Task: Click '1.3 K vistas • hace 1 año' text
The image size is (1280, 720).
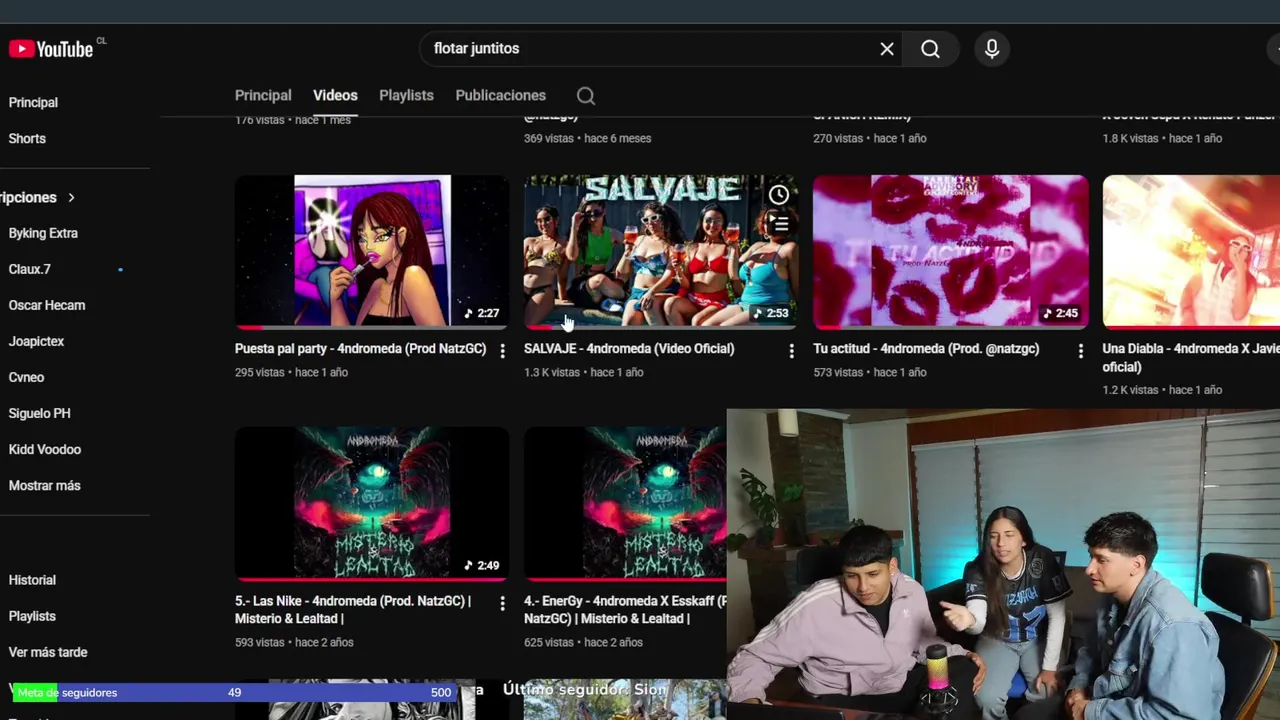Action: tap(584, 372)
